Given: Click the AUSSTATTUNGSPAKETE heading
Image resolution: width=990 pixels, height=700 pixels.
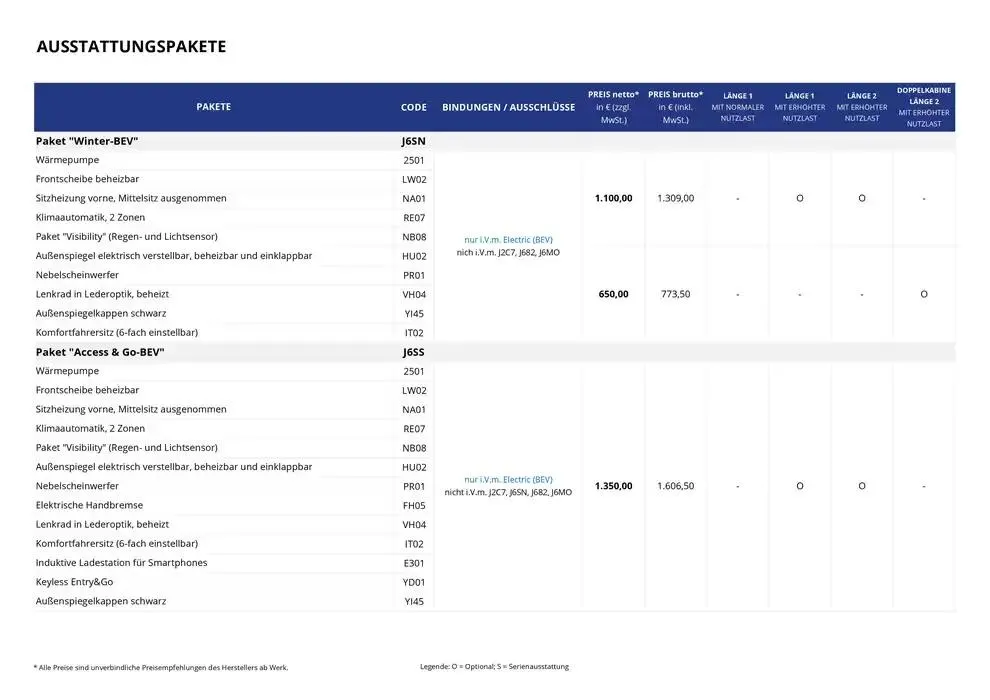Looking at the screenshot, I should click(x=131, y=46).
